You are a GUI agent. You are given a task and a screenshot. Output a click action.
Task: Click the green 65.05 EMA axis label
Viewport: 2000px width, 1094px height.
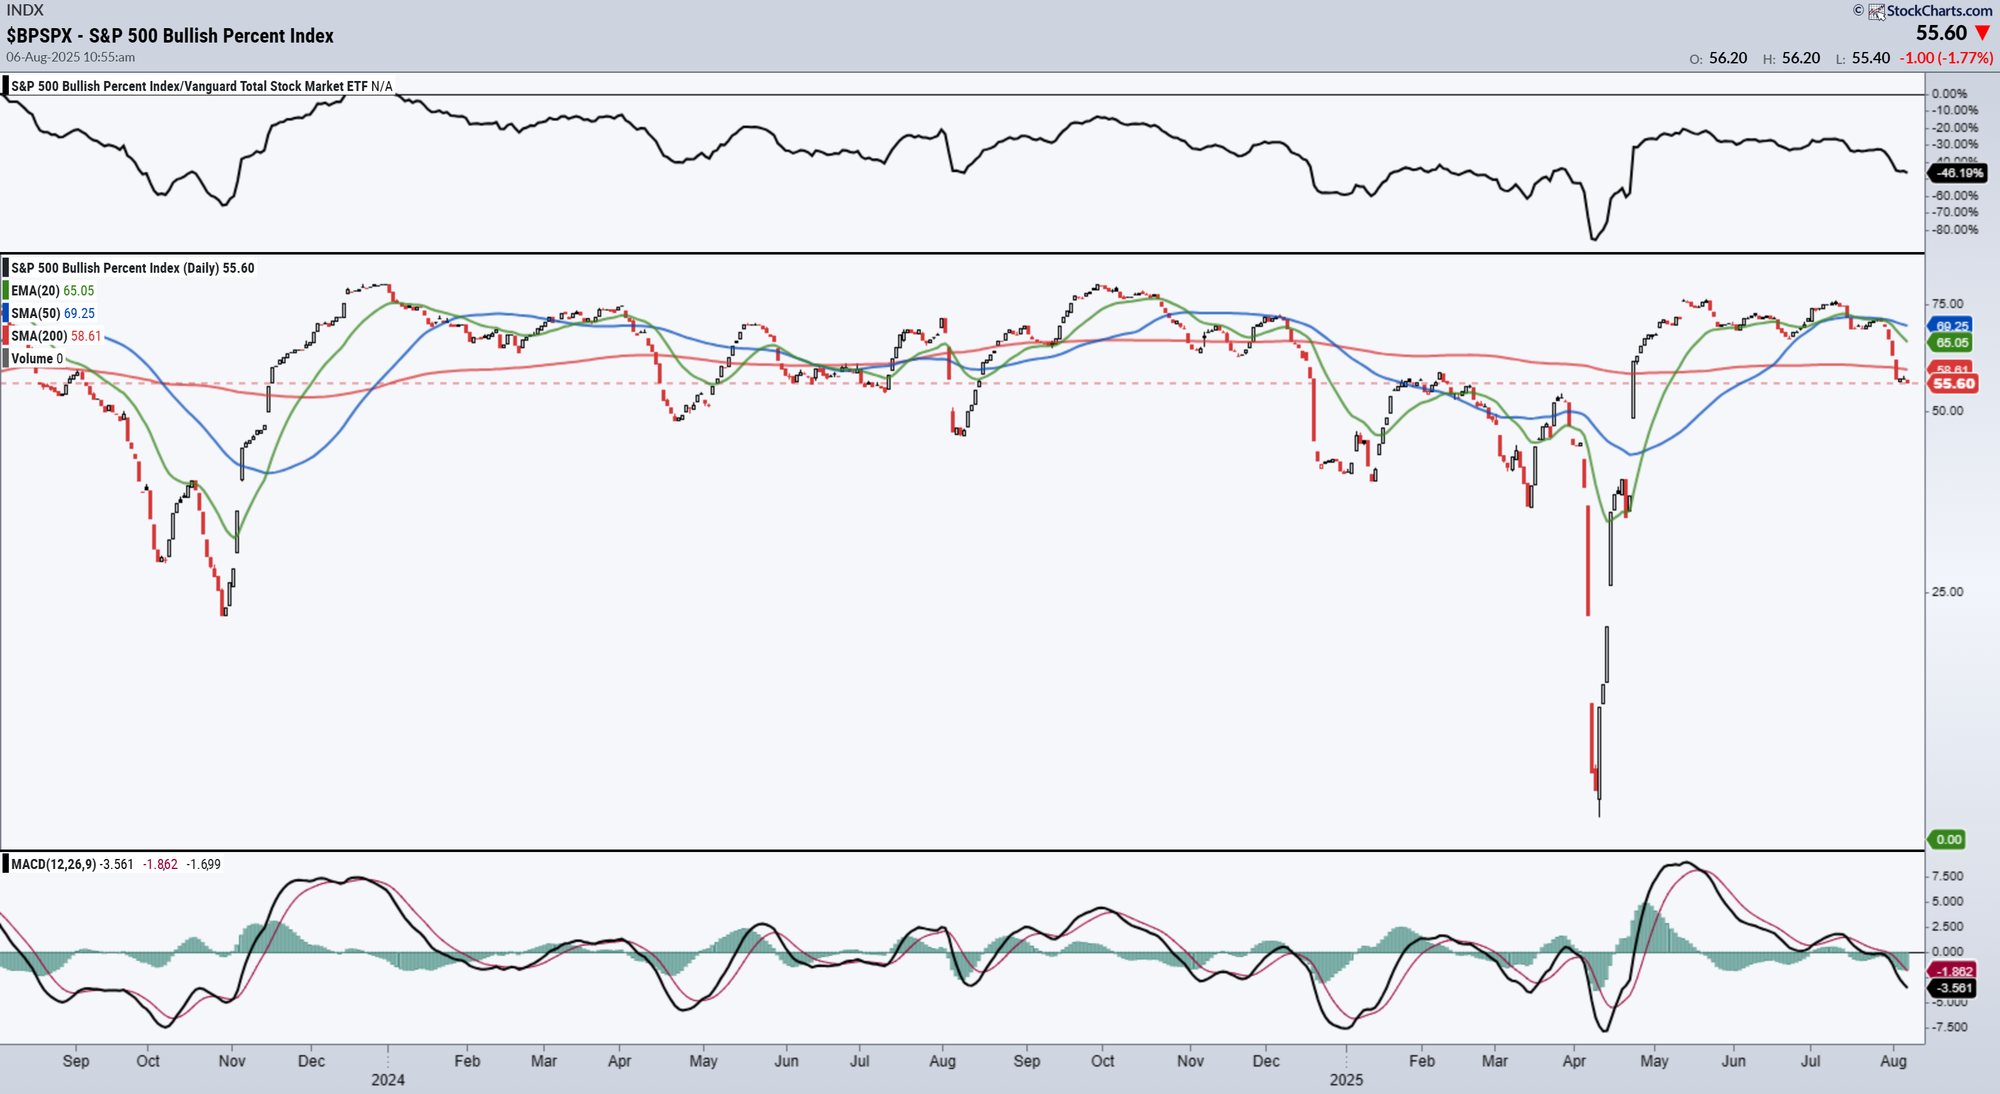pyautogui.click(x=1951, y=343)
